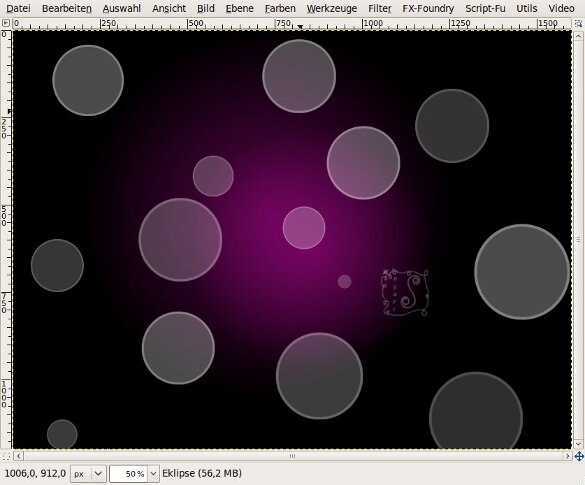Viewport: 585px width, 485px height.
Task: Open the Video menu
Action: 561,8
